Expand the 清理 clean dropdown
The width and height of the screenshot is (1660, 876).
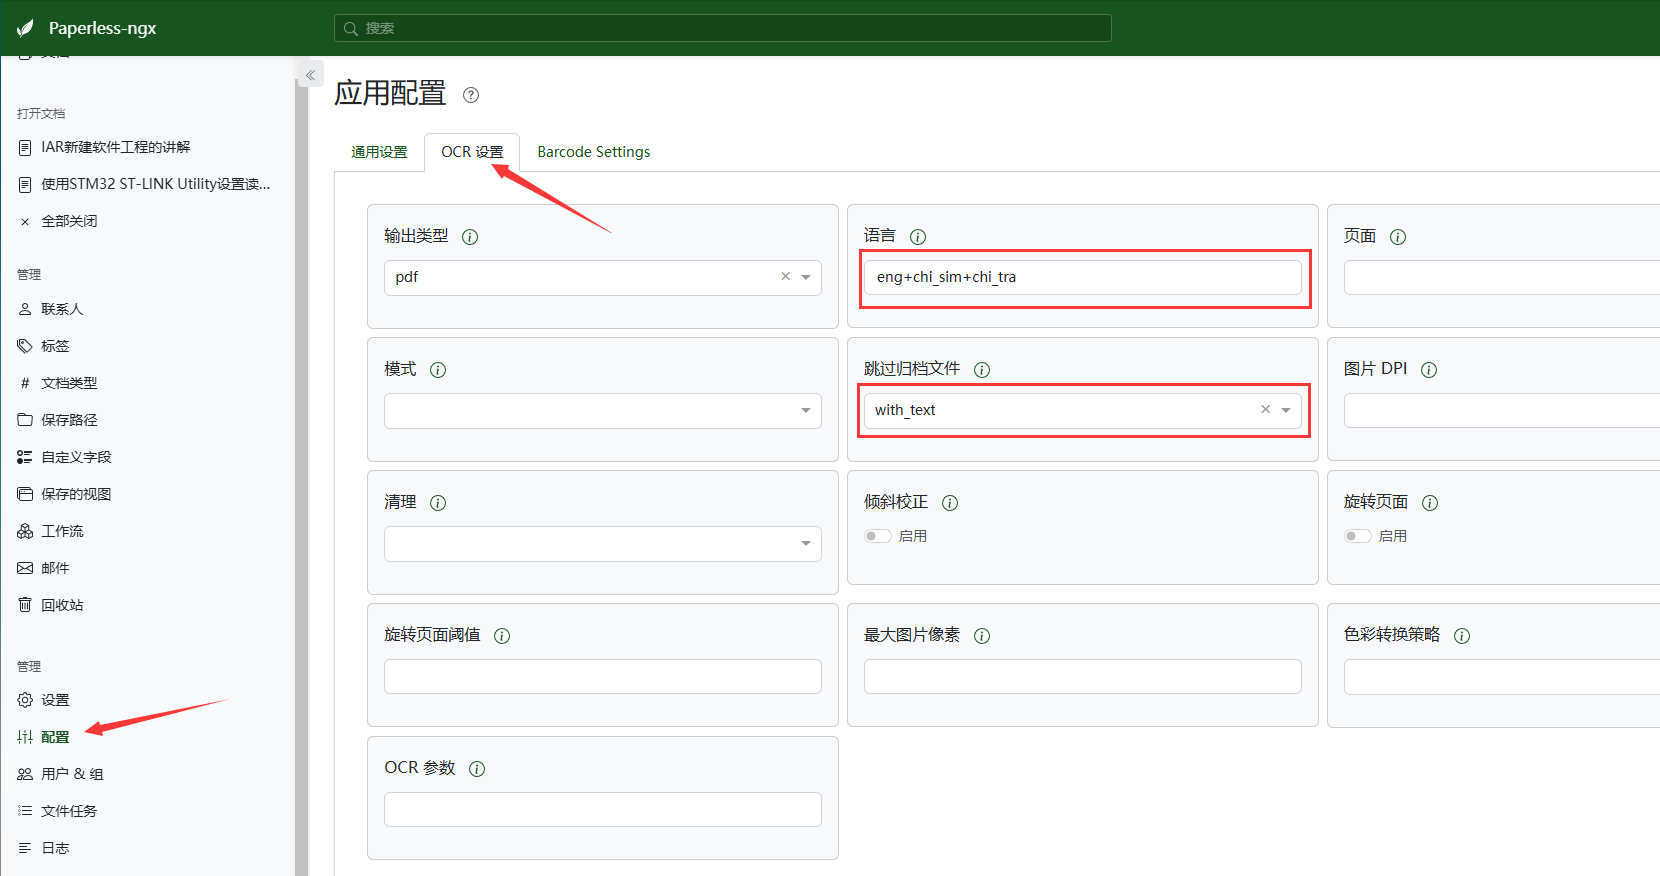(805, 544)
